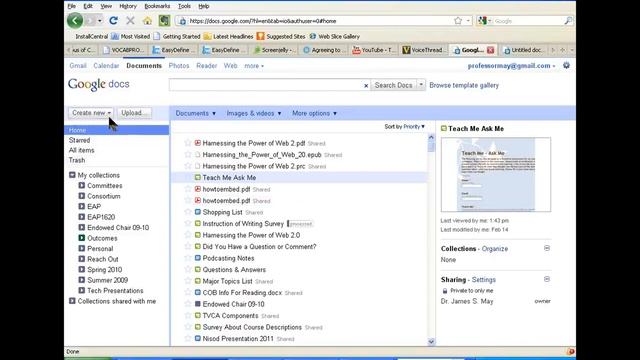Switch to the YouTube browser tab
The height and width of the screenshot is (360, 640).
click(x=374, y=50)
